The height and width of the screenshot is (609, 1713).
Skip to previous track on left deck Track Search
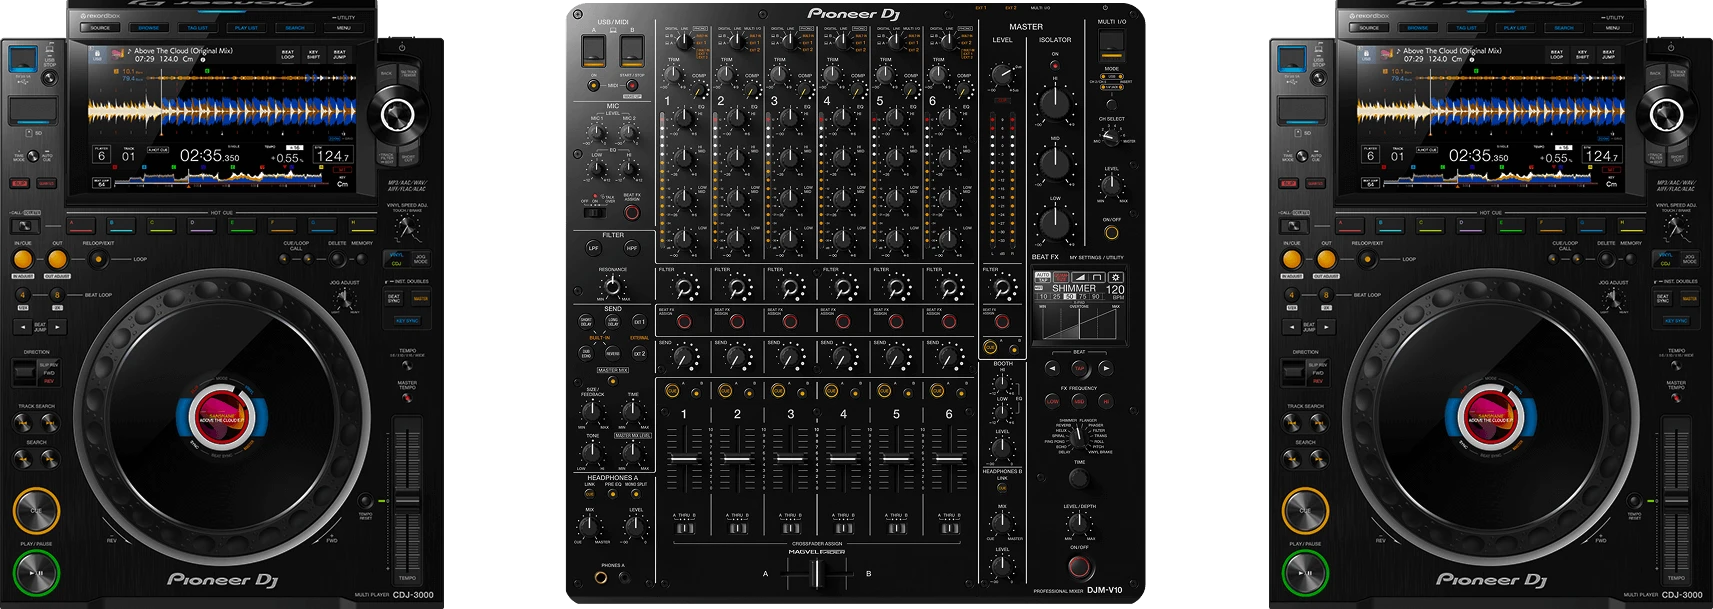click(x=22, y=423)
